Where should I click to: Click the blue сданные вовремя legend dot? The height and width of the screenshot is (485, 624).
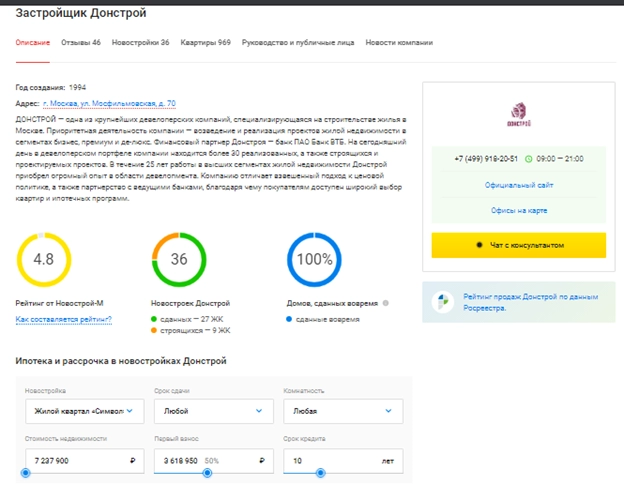289,319
